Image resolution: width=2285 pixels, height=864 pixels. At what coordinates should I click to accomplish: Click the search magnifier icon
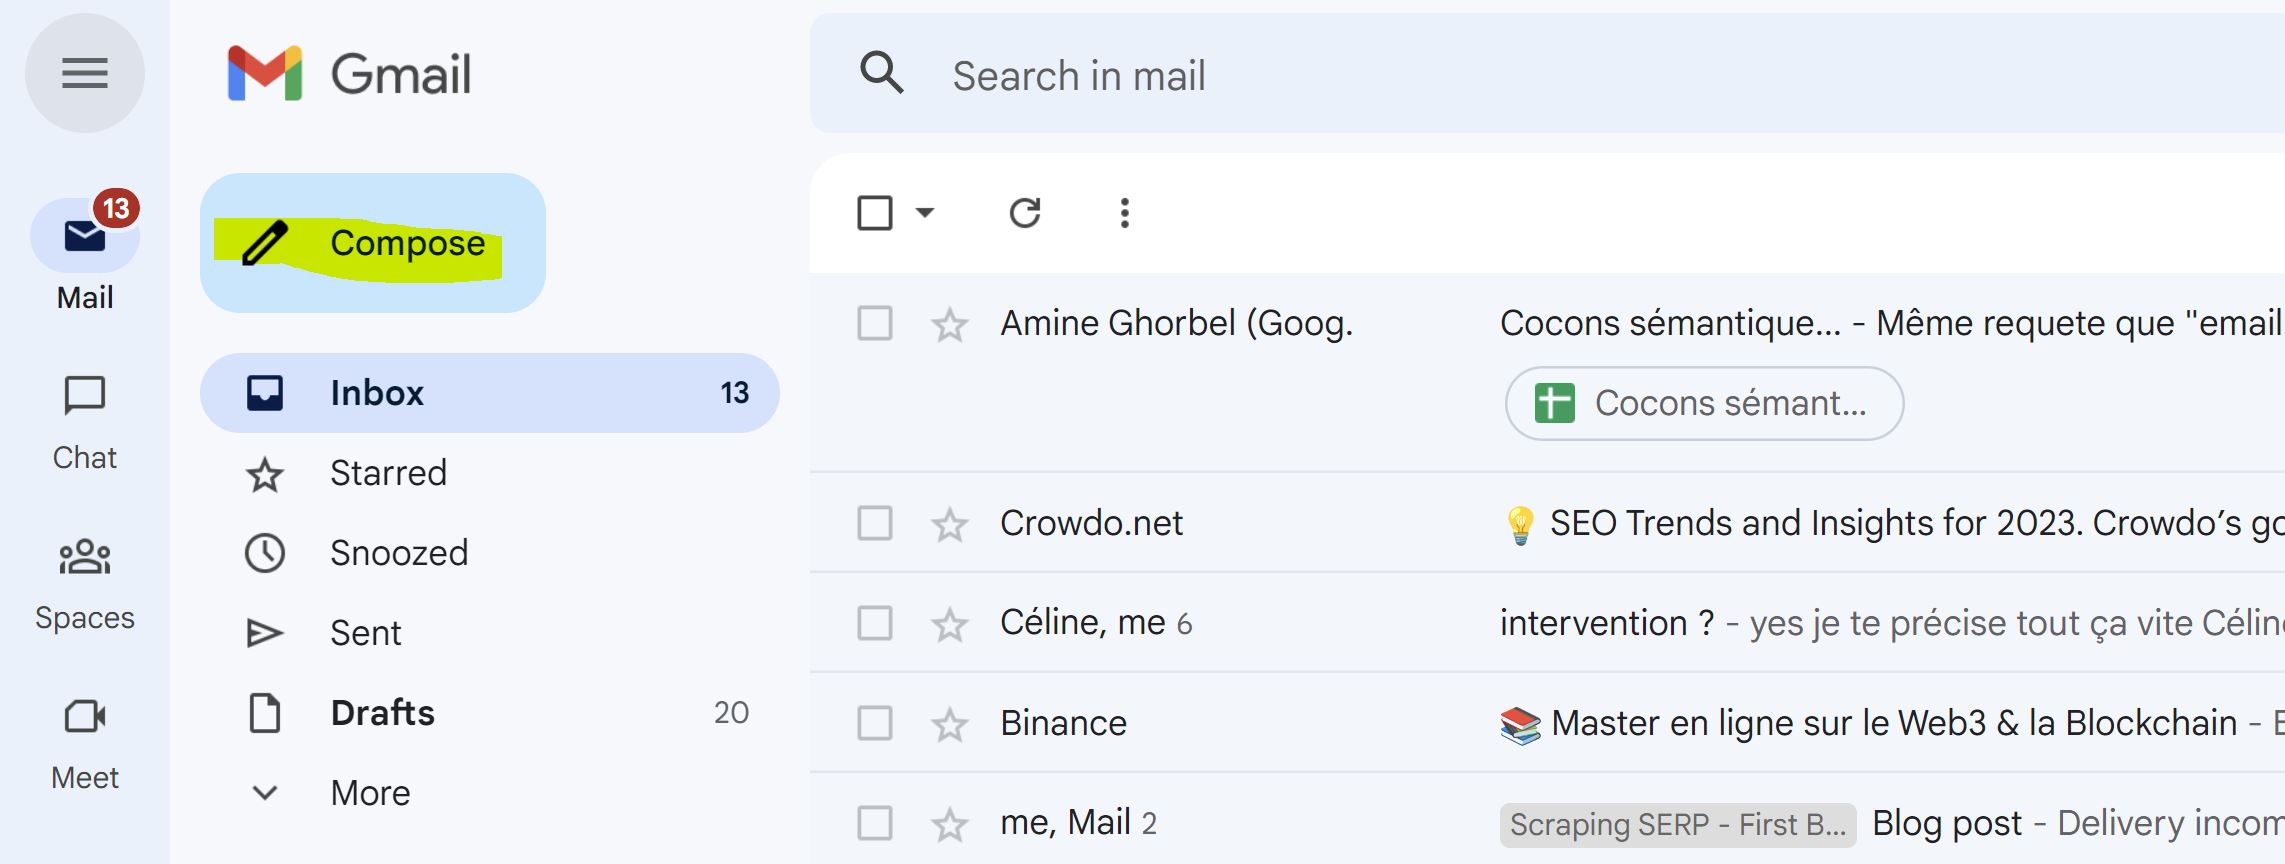pos(882,74)
